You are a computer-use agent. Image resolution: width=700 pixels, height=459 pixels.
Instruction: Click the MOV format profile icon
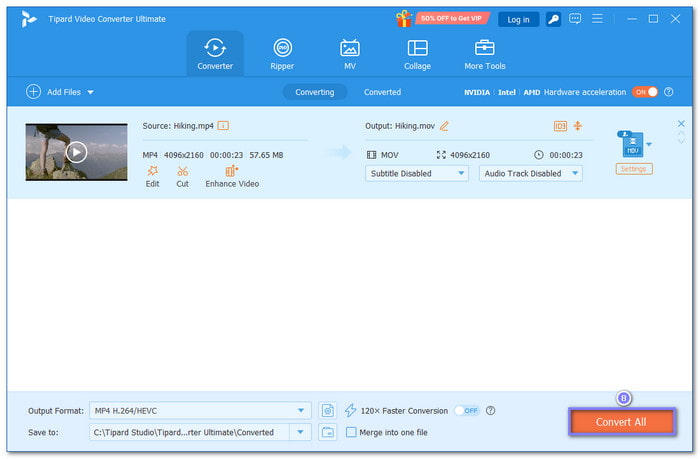630,144
